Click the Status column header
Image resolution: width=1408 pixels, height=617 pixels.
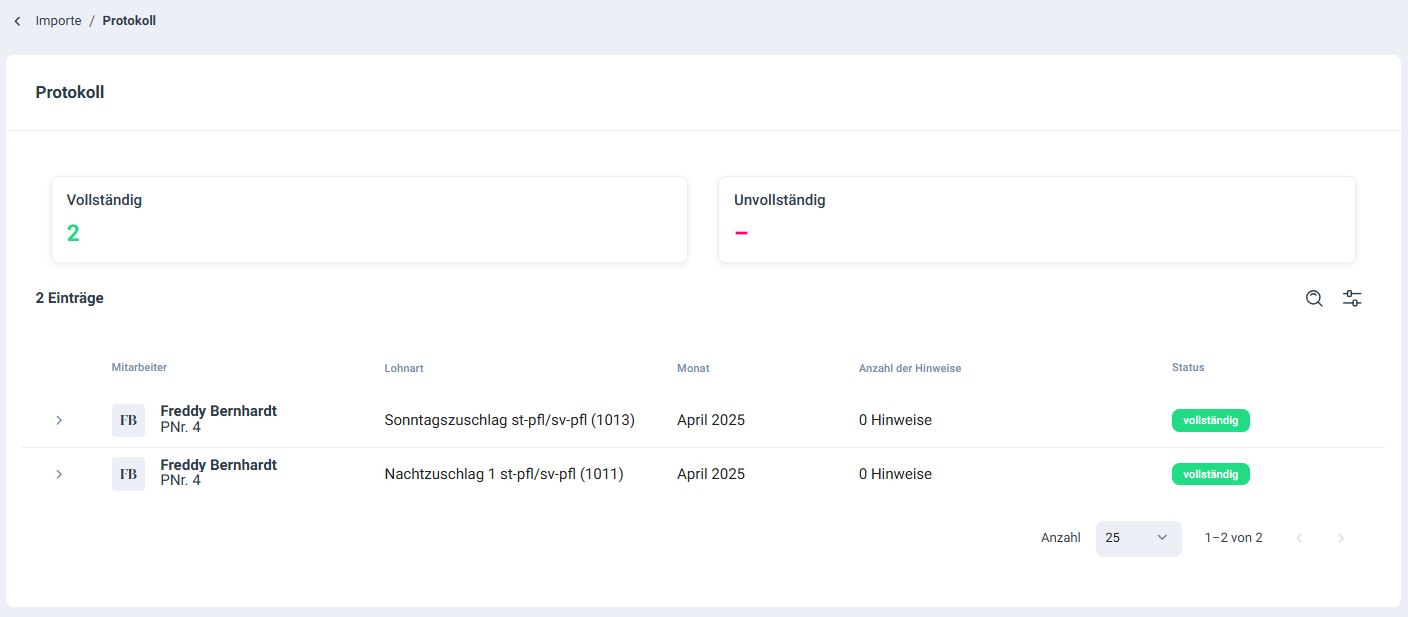point(1188,367)
